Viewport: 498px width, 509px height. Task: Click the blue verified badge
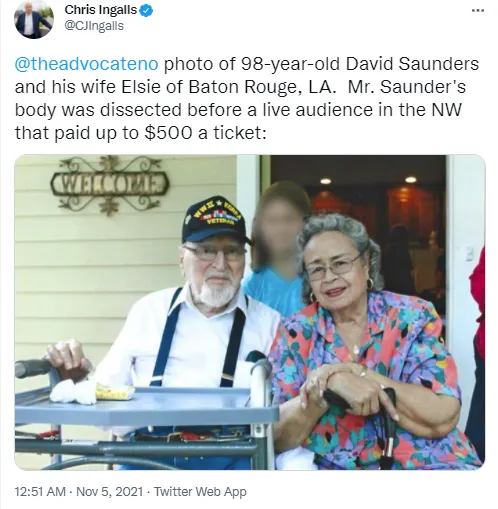pyautogui.click(x=146, y=11)
